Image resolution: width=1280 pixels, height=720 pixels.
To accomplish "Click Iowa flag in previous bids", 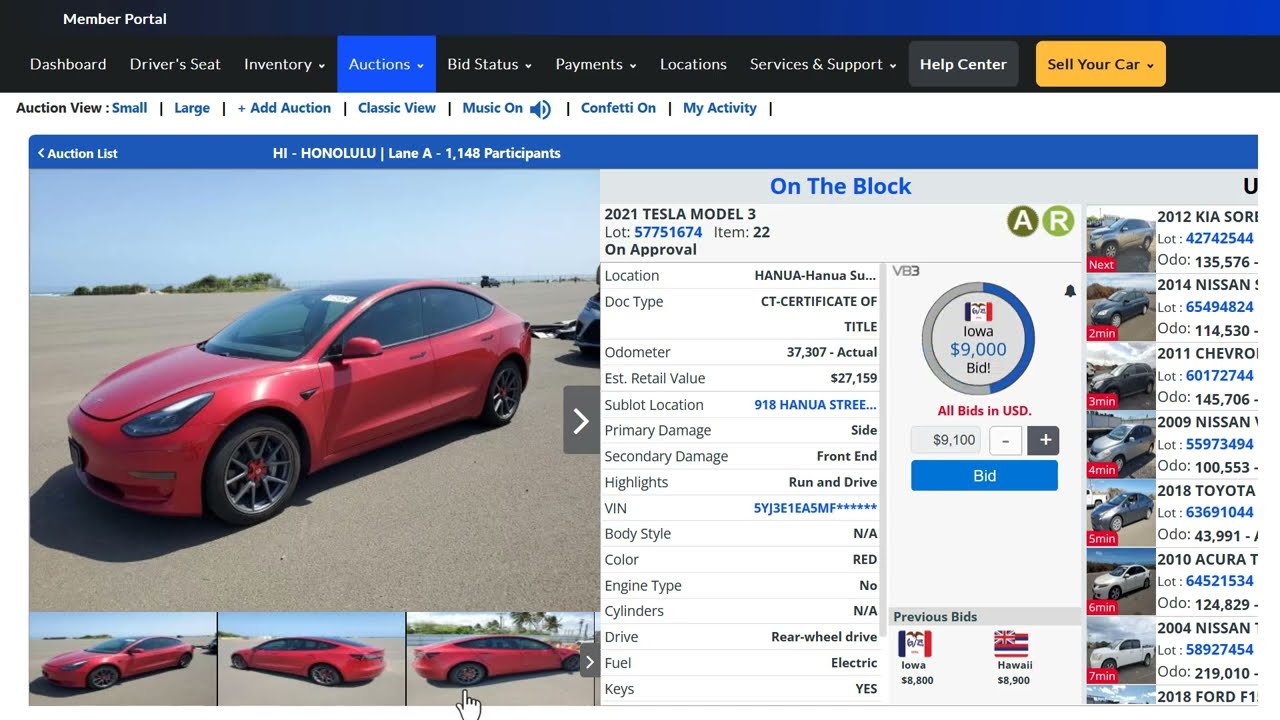I will pyautogui.click(x=914, y=644).
